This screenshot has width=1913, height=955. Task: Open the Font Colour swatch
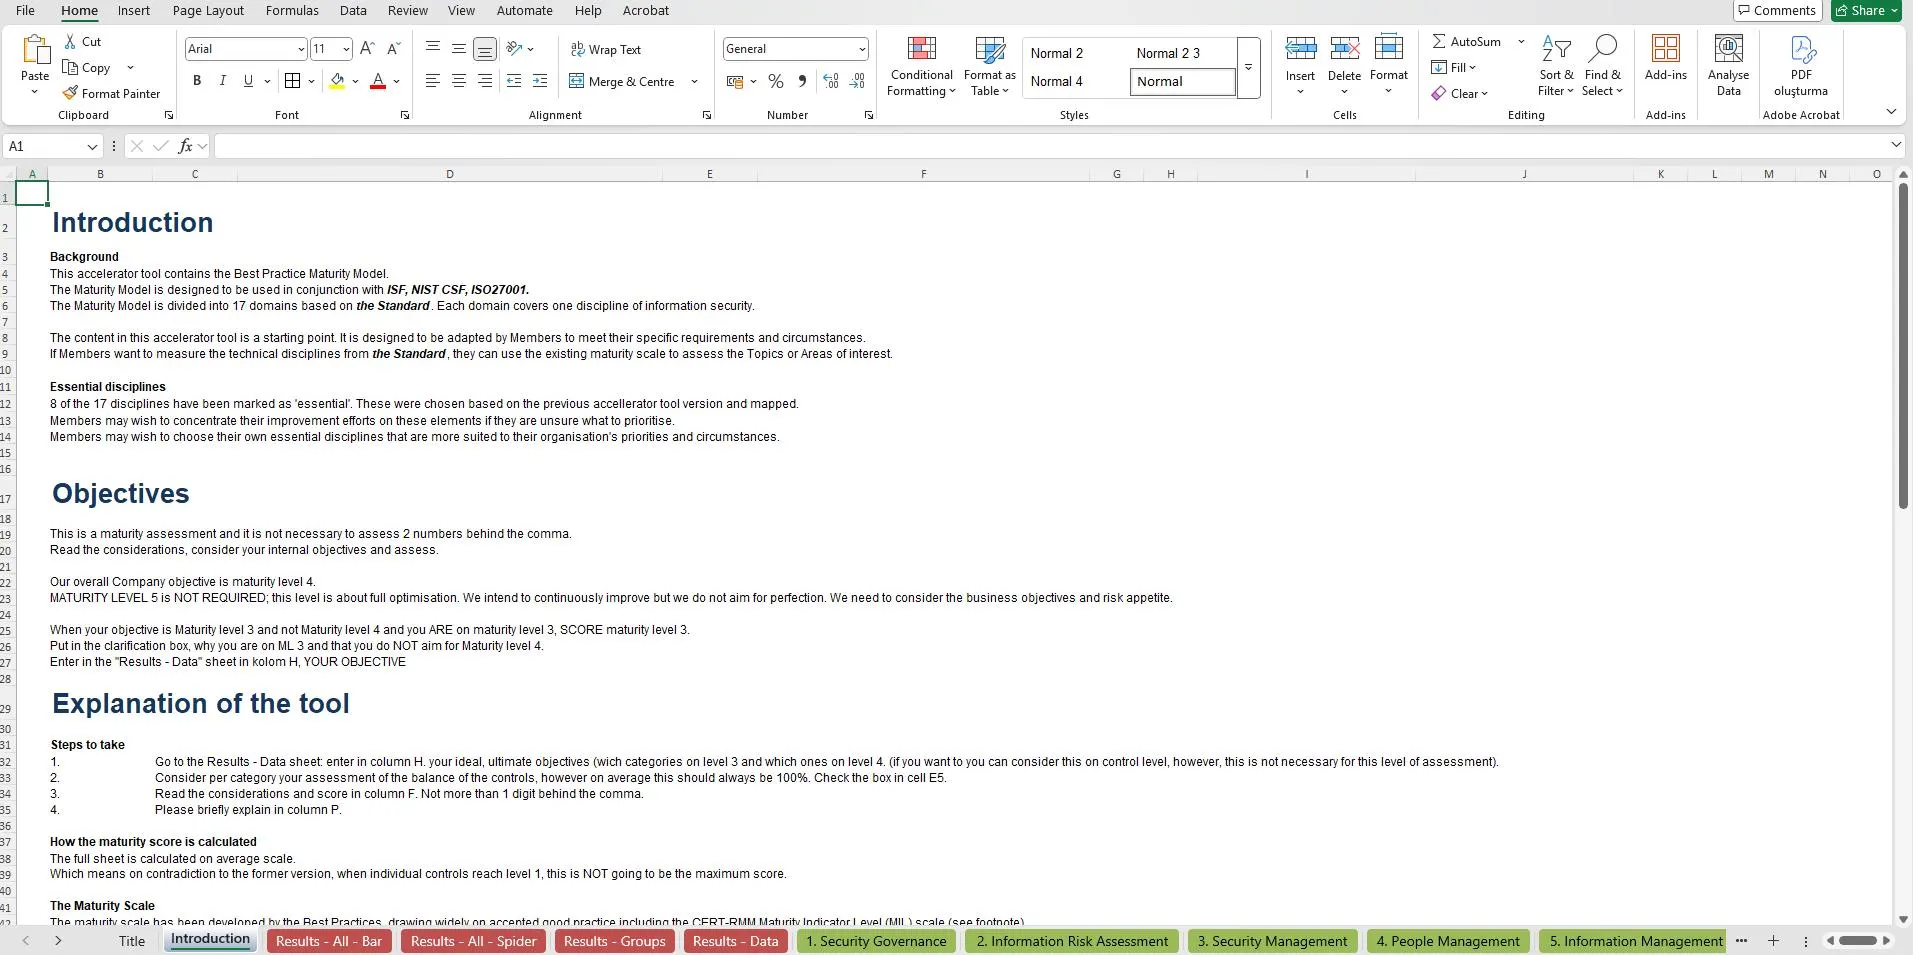378,81
